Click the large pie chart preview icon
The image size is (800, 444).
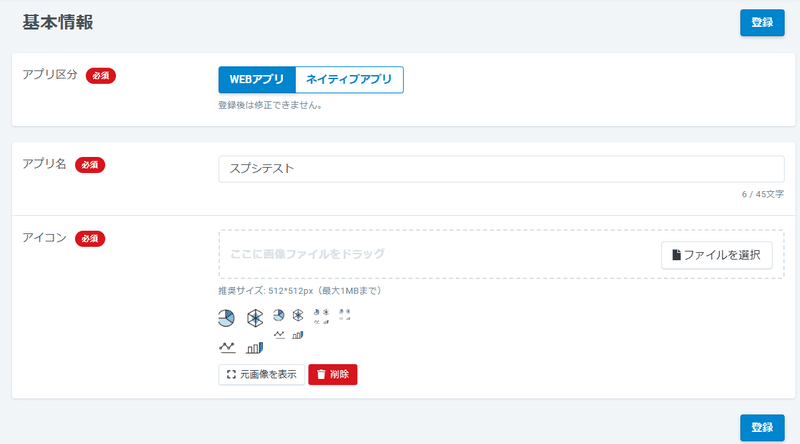tap(227, 318)
